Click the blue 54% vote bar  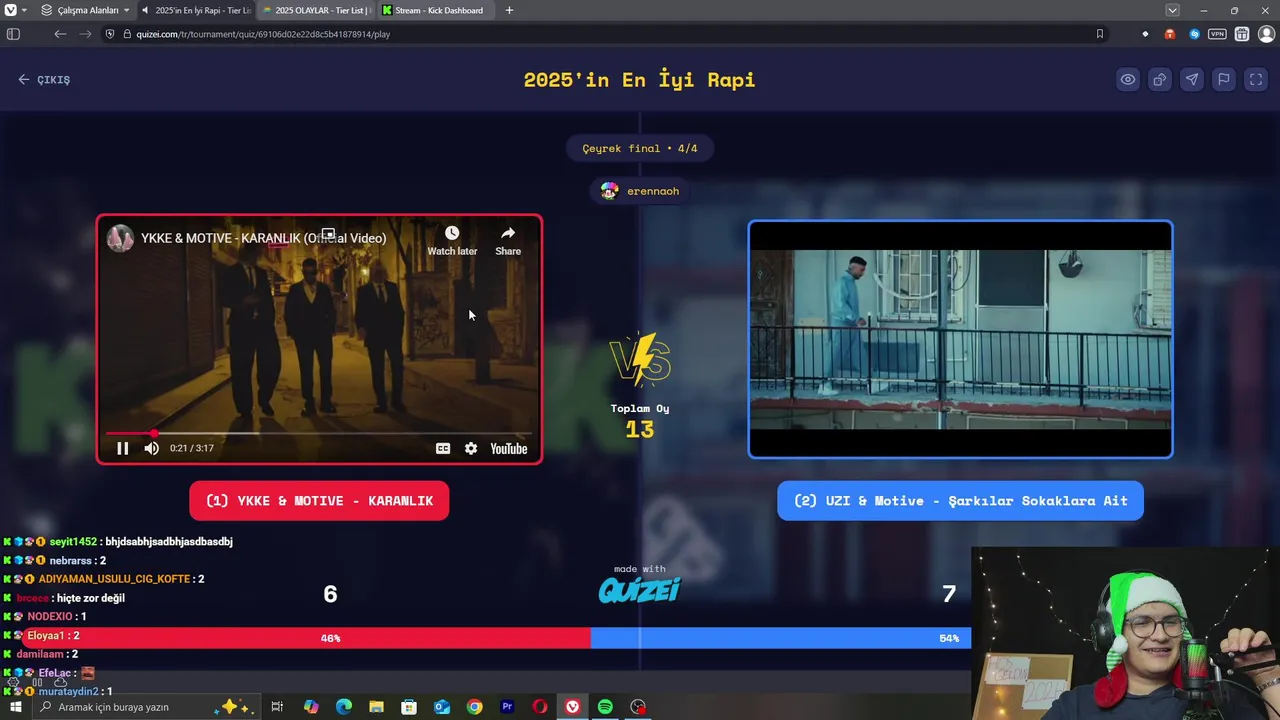(x=780, y=638)
